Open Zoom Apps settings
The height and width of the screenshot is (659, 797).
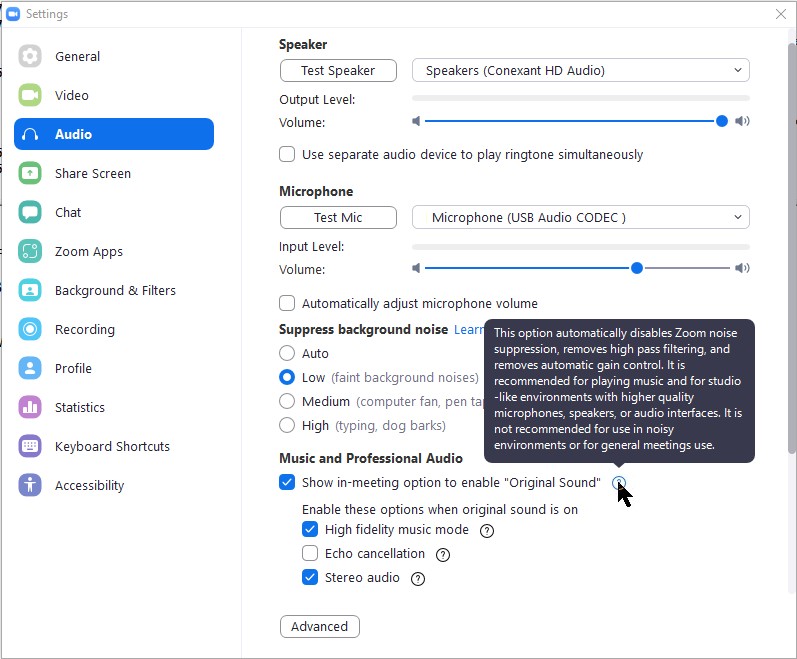pyautogui.click(x=114, y=251)
